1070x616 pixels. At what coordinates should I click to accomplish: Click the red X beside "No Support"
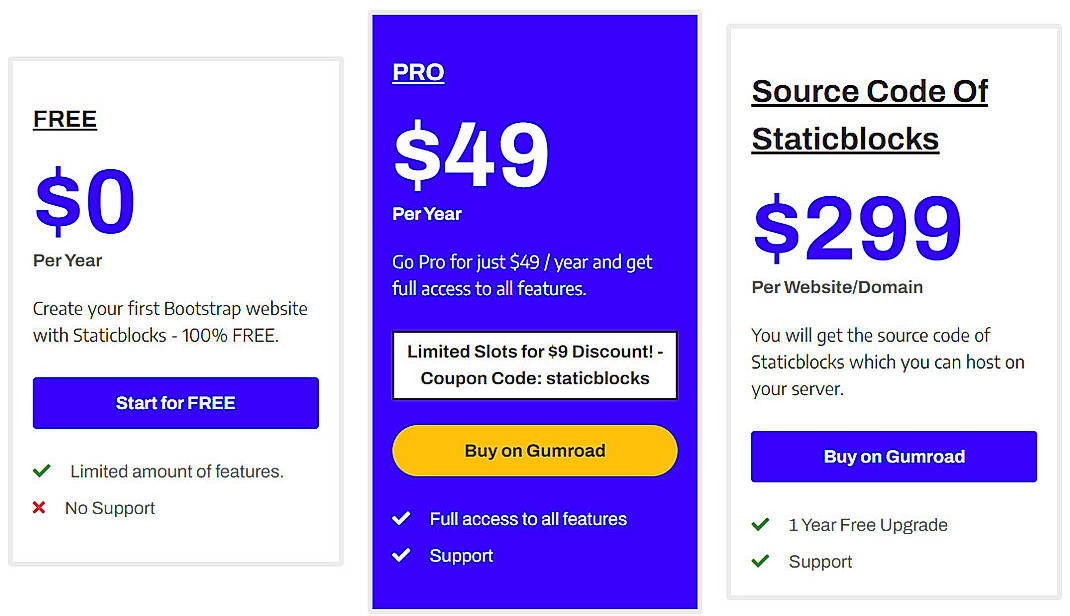click(x=40, y=507)
